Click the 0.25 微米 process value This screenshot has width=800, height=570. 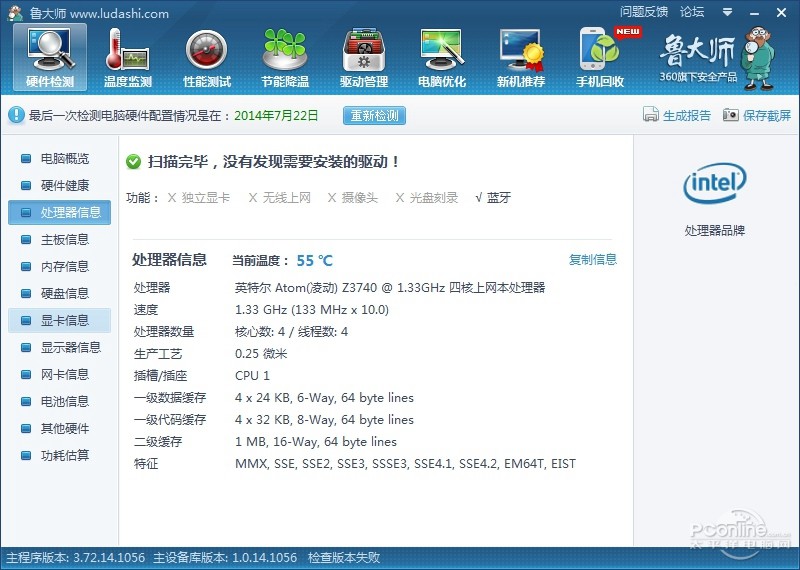tap(261, 354)
